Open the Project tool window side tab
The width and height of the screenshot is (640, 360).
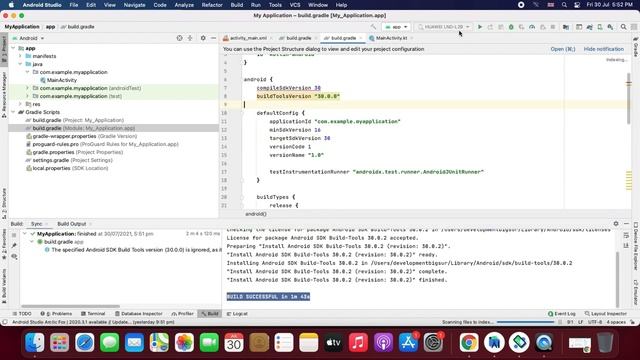(4, 49)
